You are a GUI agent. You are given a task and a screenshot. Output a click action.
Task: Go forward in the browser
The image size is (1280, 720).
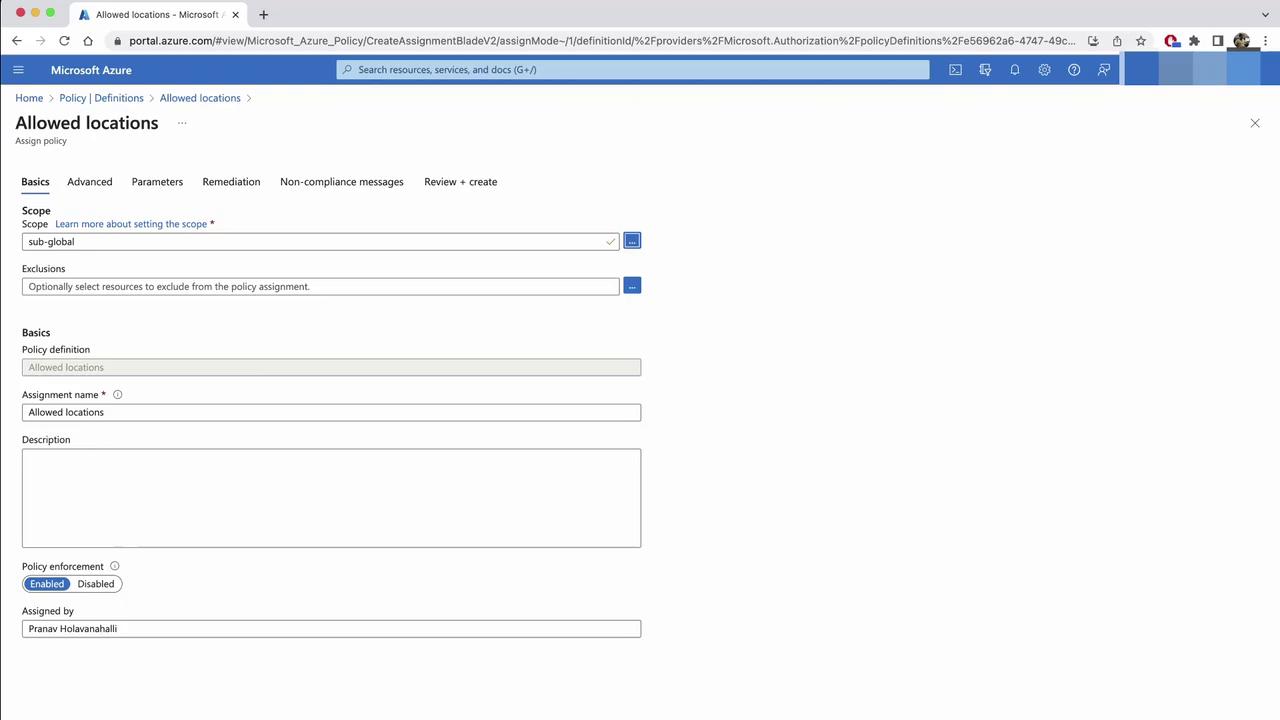click(x=40, y=41)
